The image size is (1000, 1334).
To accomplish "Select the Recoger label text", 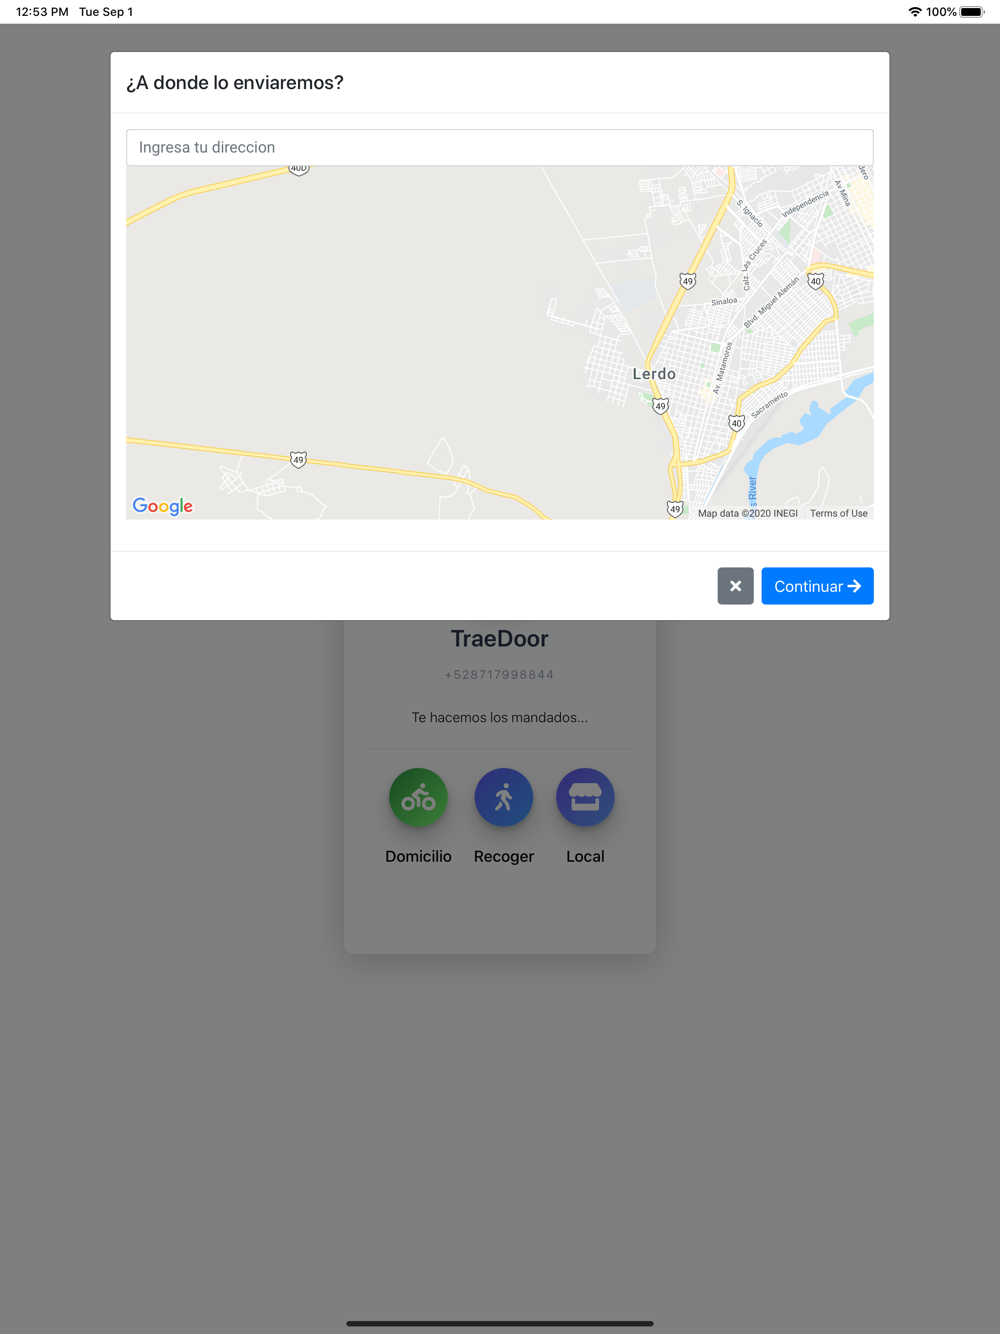I will [x=503, y=857].
